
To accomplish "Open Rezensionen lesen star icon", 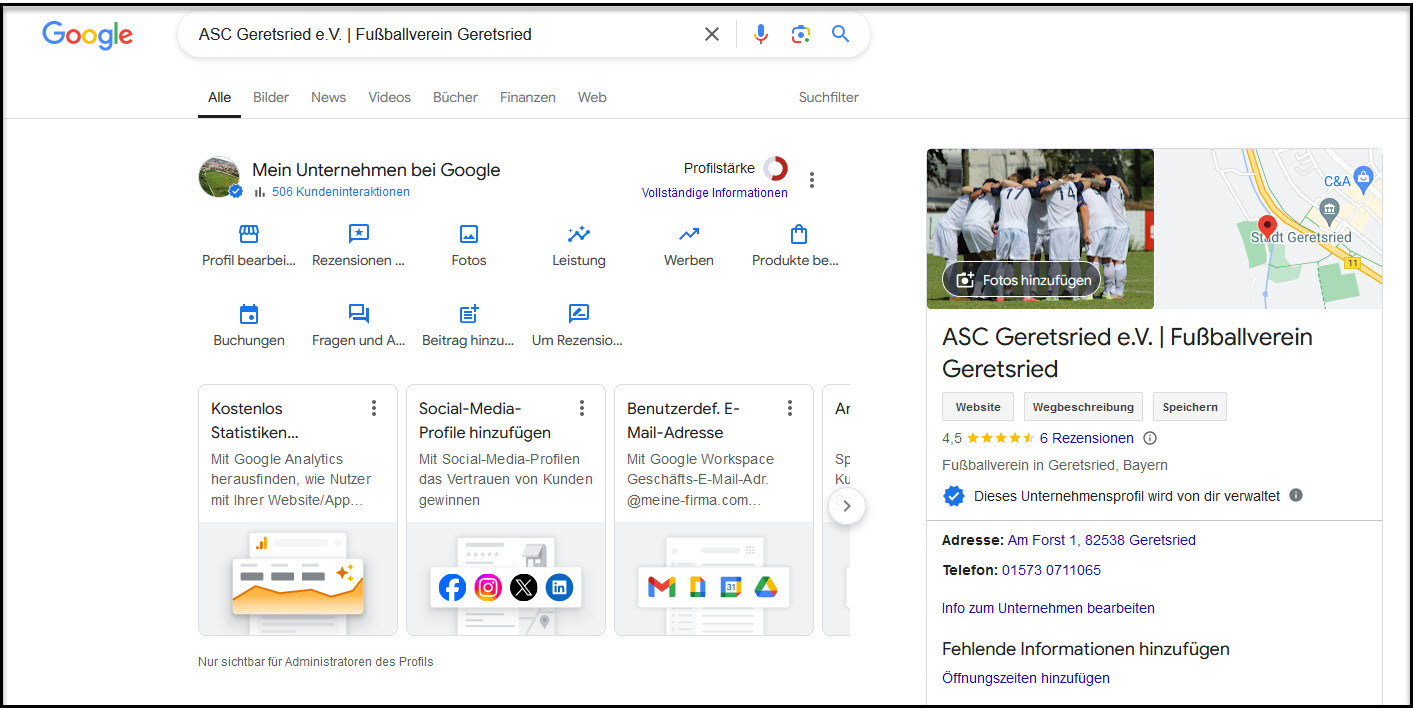I will (x=359, y=234).
